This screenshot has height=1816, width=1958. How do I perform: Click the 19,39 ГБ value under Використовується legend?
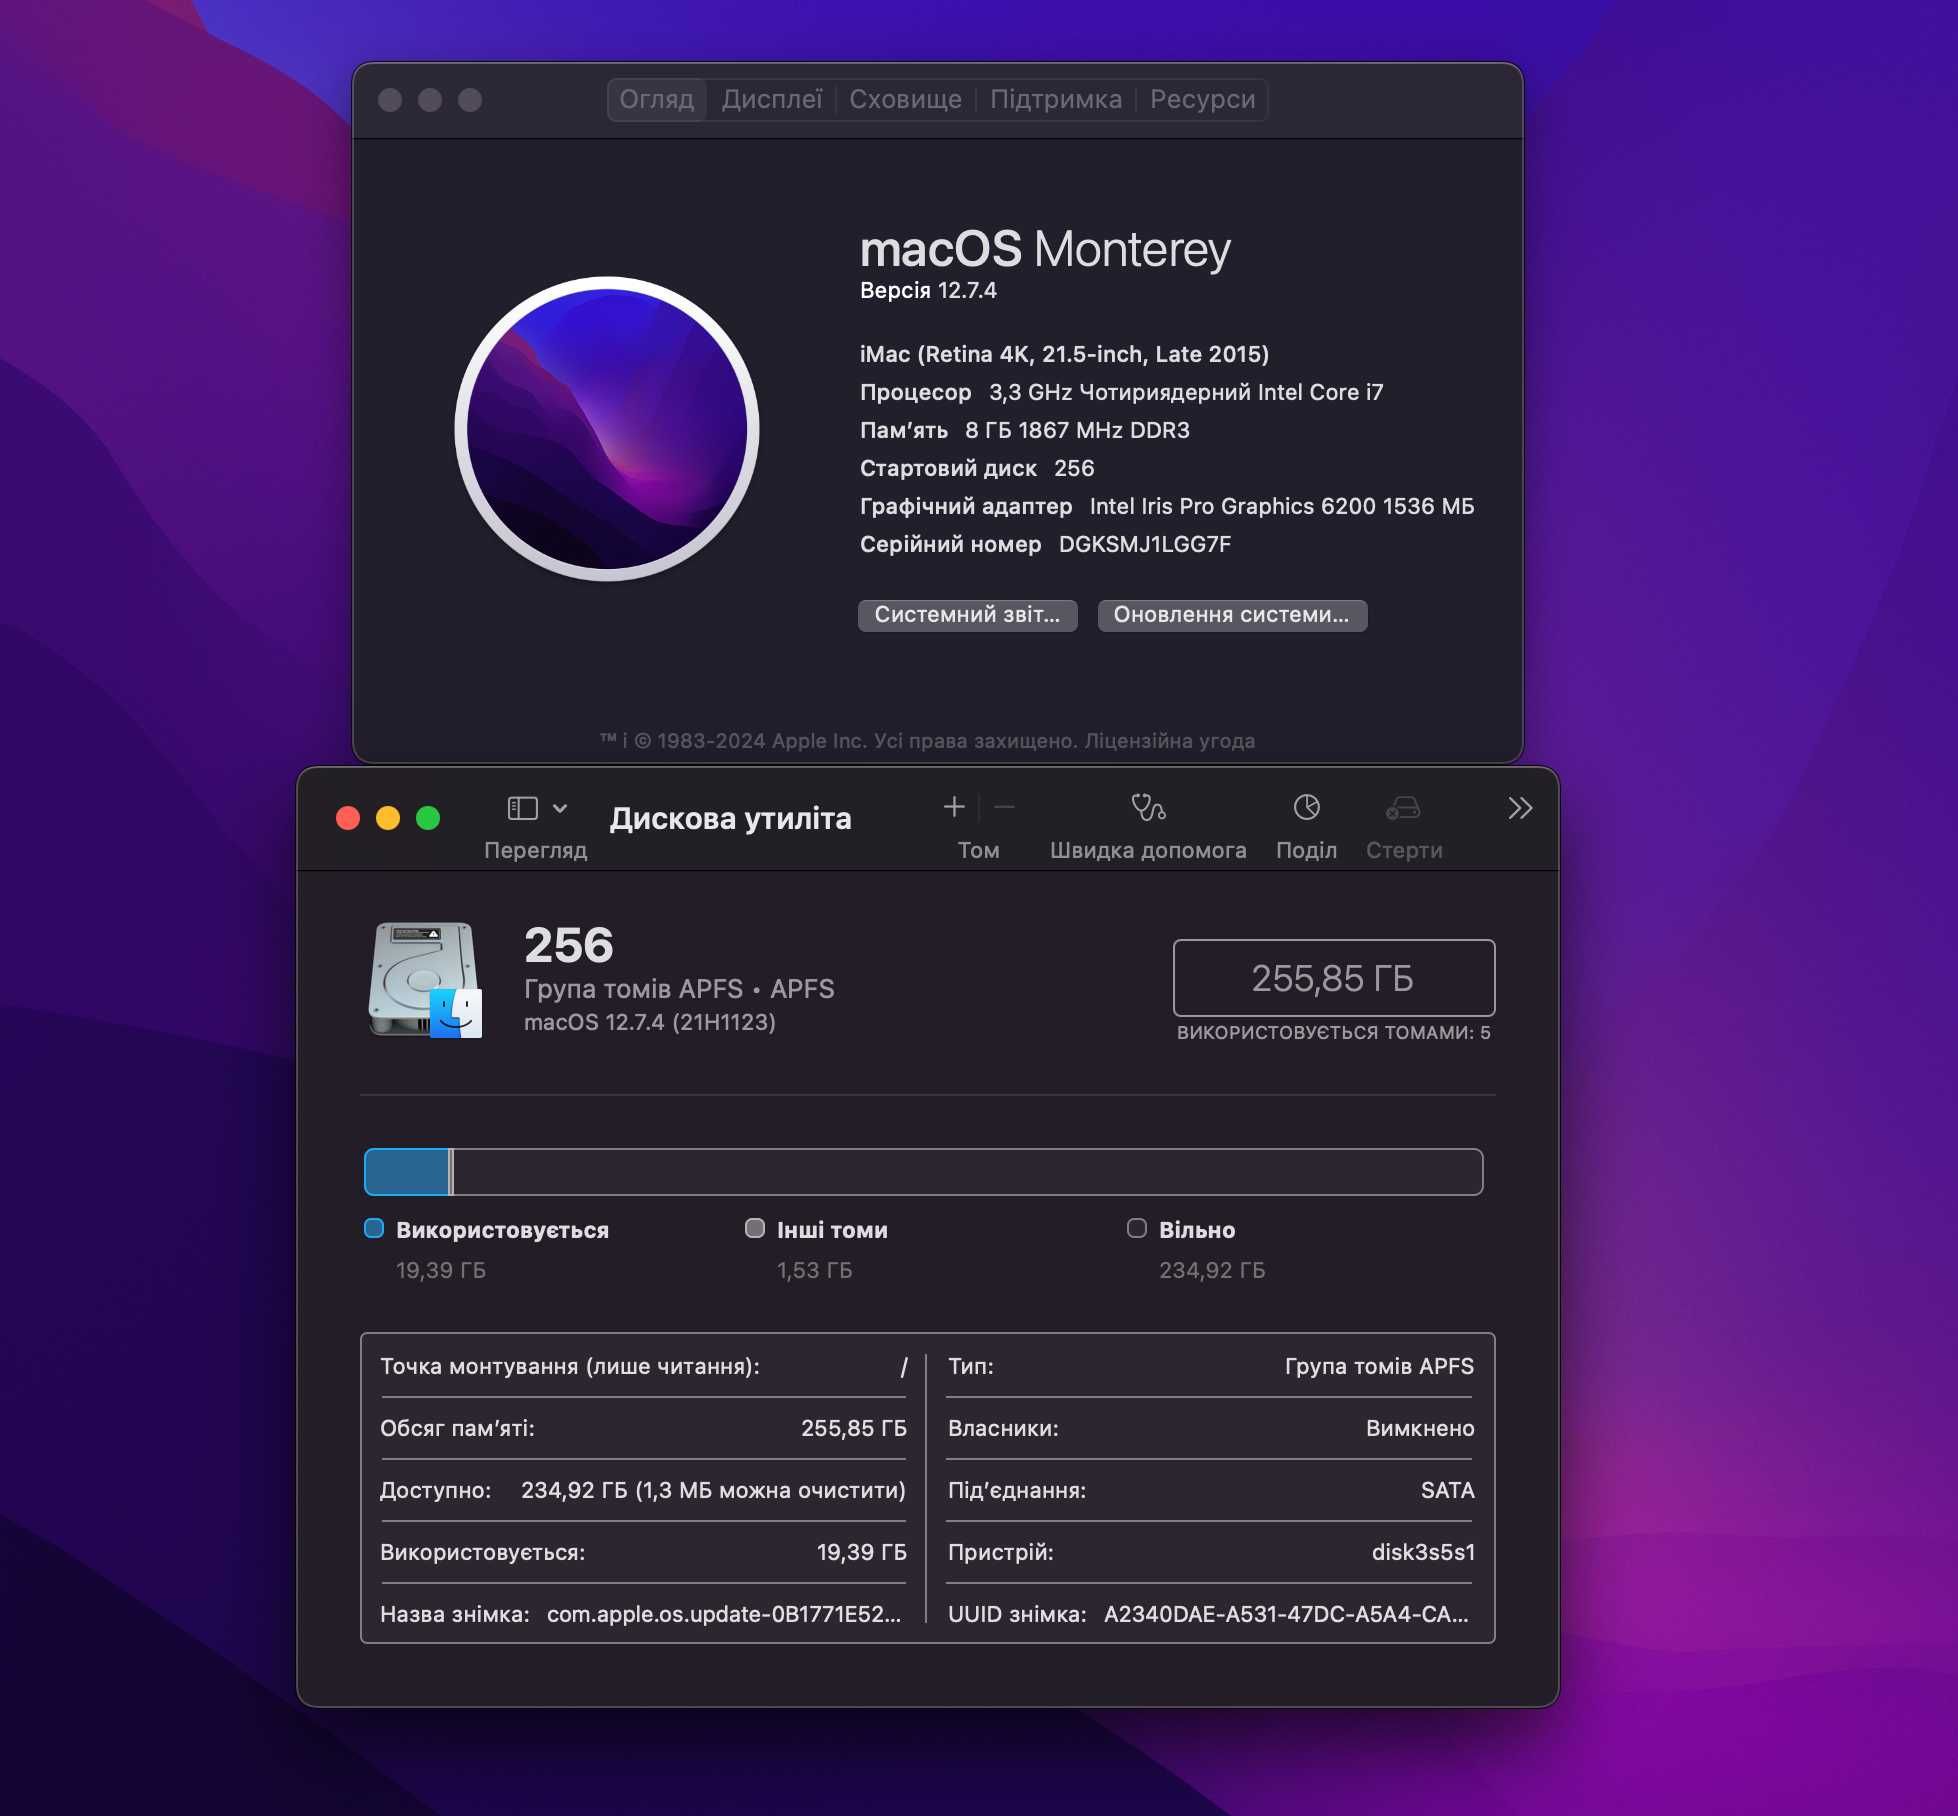(441, 1270)
